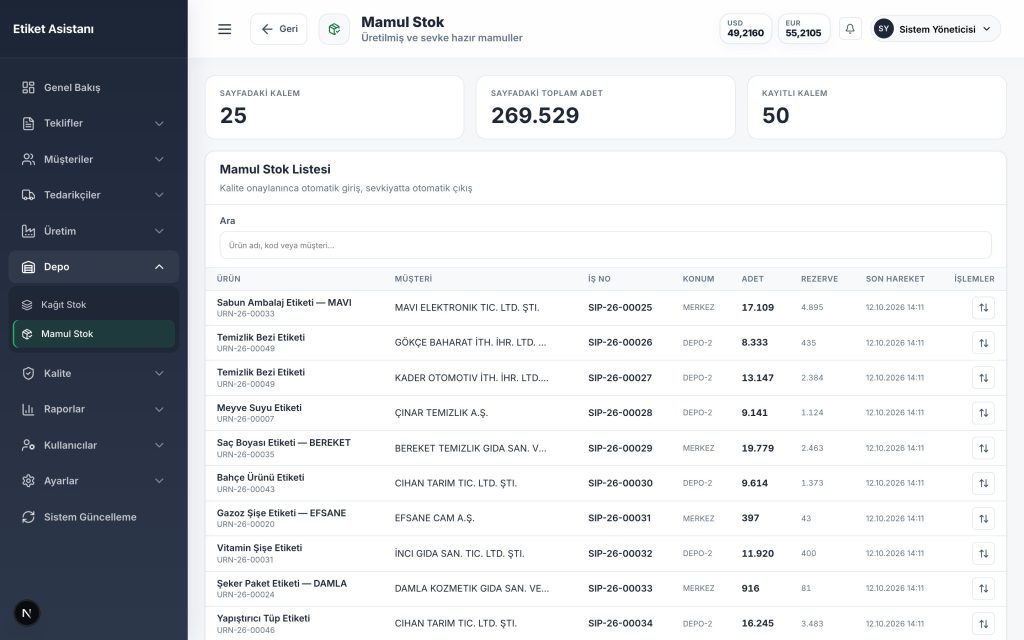Click product name Meyve Suyu Etiketi

[259, 408]
